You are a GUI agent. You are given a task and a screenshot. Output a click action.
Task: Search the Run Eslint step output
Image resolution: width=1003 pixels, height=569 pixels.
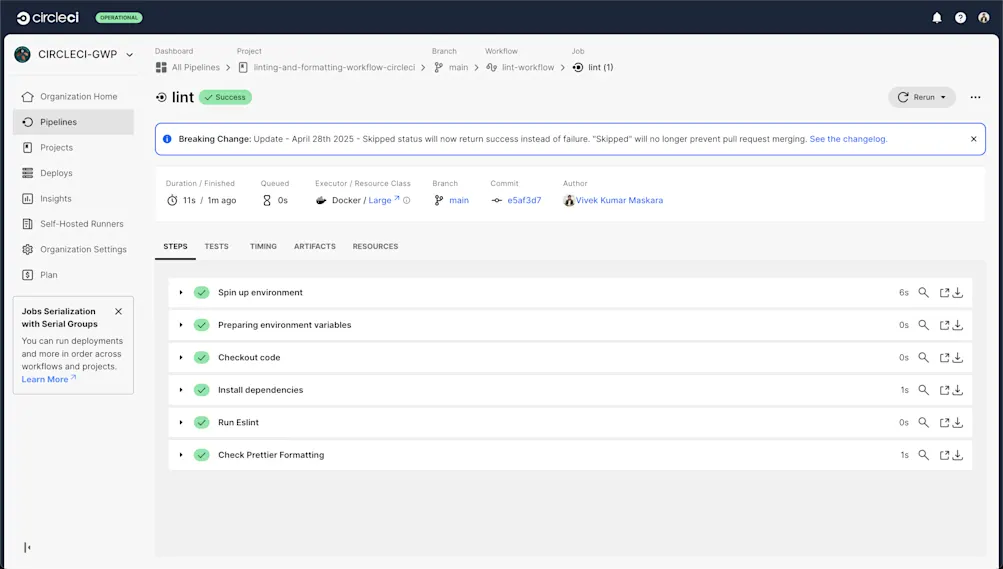923,423
